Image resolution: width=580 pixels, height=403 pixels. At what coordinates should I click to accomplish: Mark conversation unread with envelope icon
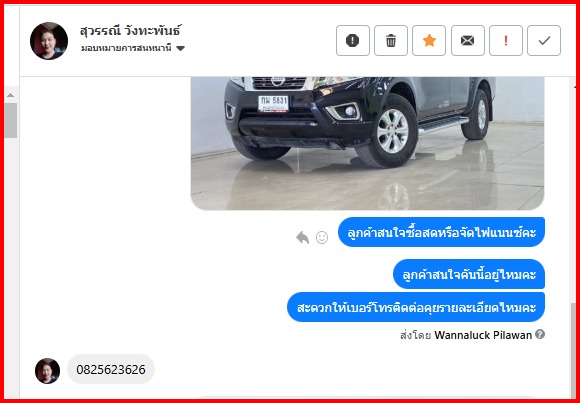tap(468, 40)
